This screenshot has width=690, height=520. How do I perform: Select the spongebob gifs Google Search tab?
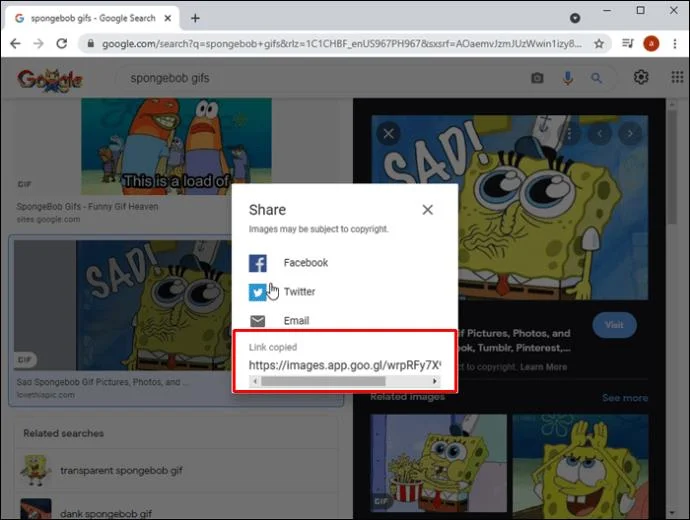pos(92,18)
